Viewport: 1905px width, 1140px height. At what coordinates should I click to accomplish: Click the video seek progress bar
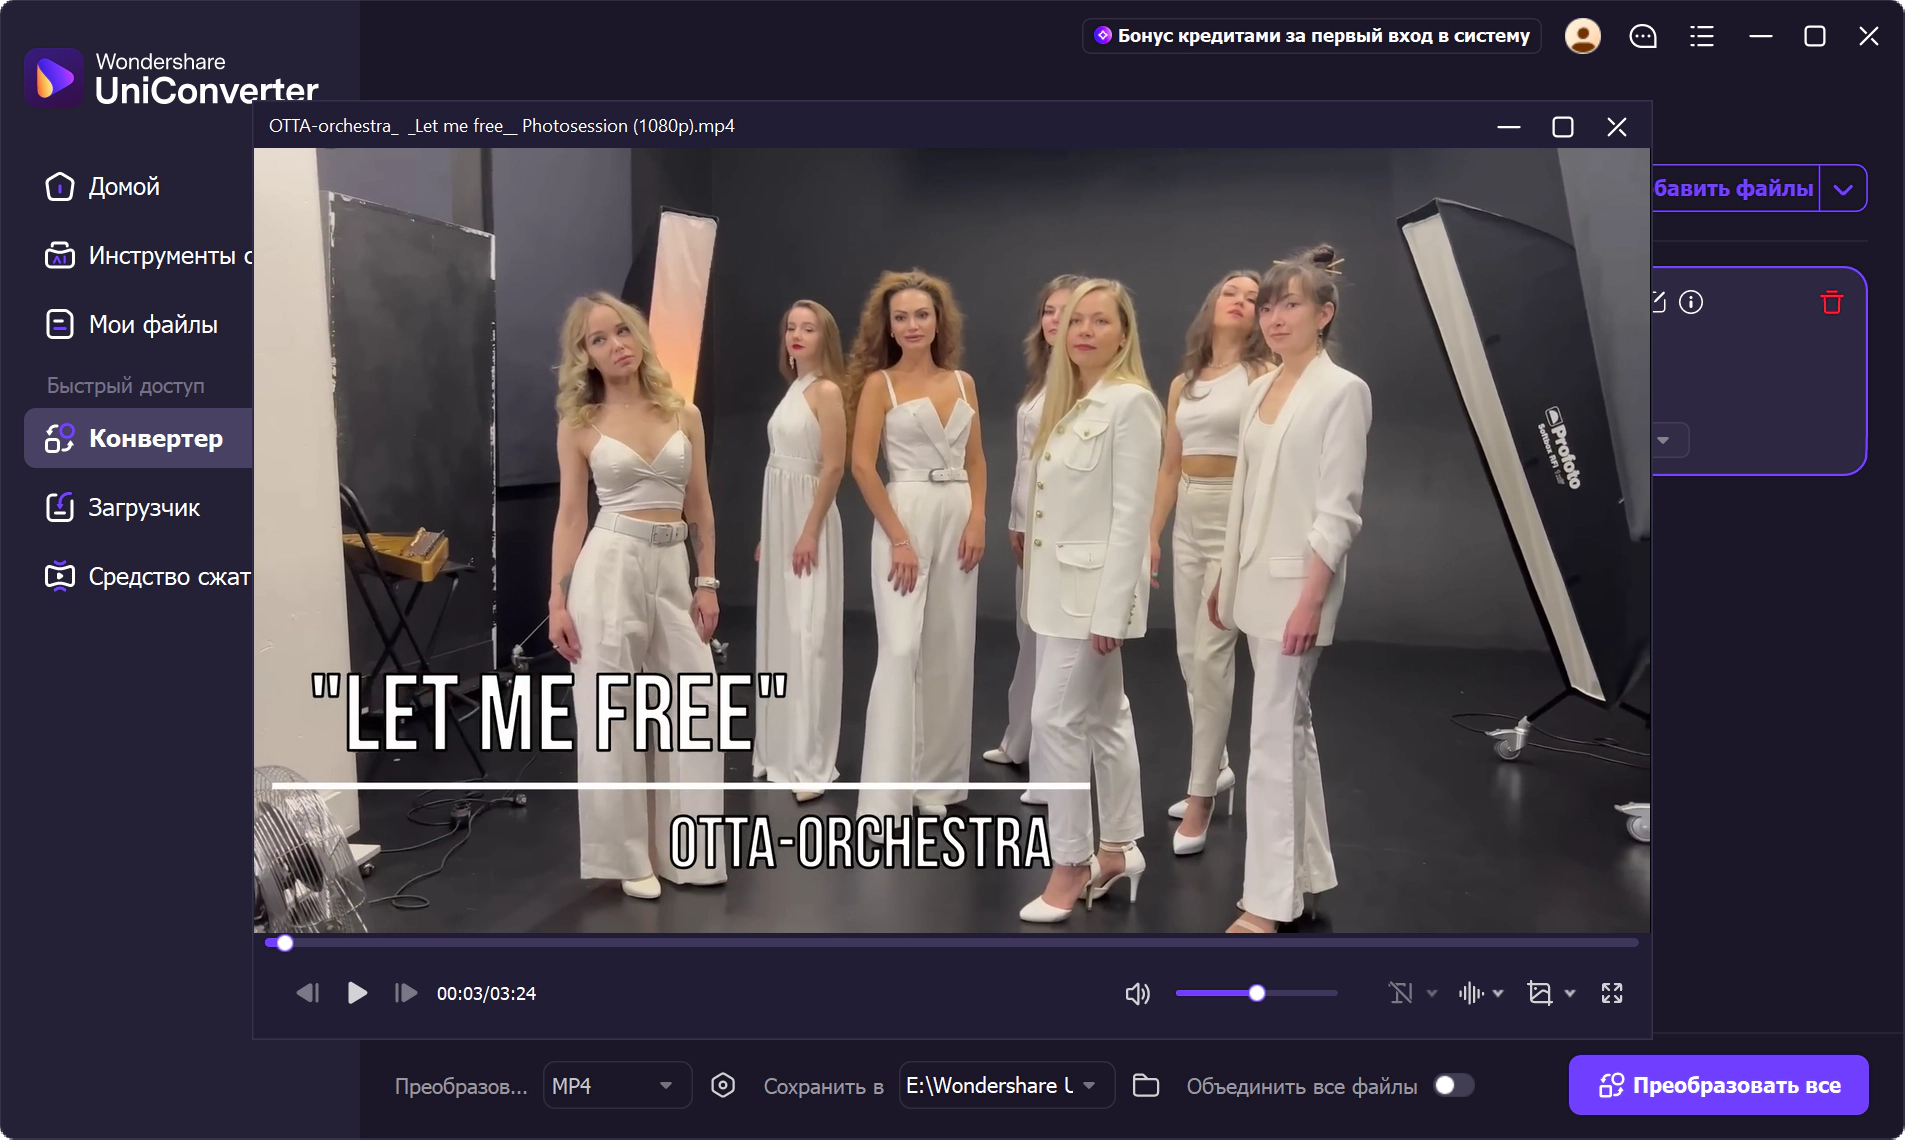coord(952,943)
